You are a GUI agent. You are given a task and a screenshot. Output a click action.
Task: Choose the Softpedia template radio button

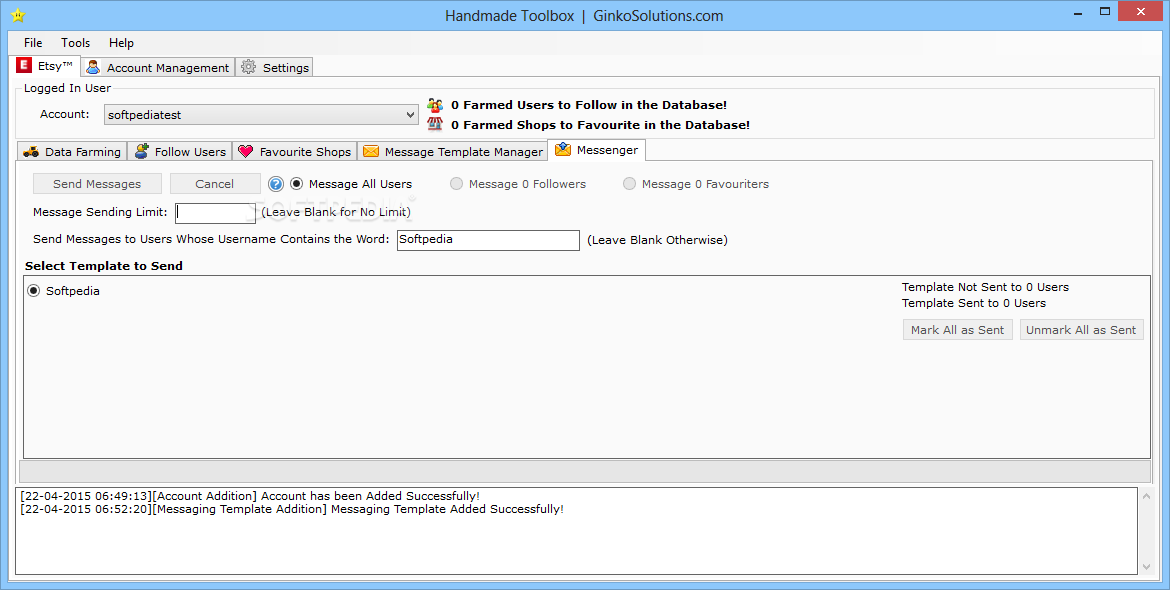pos(34,291)
